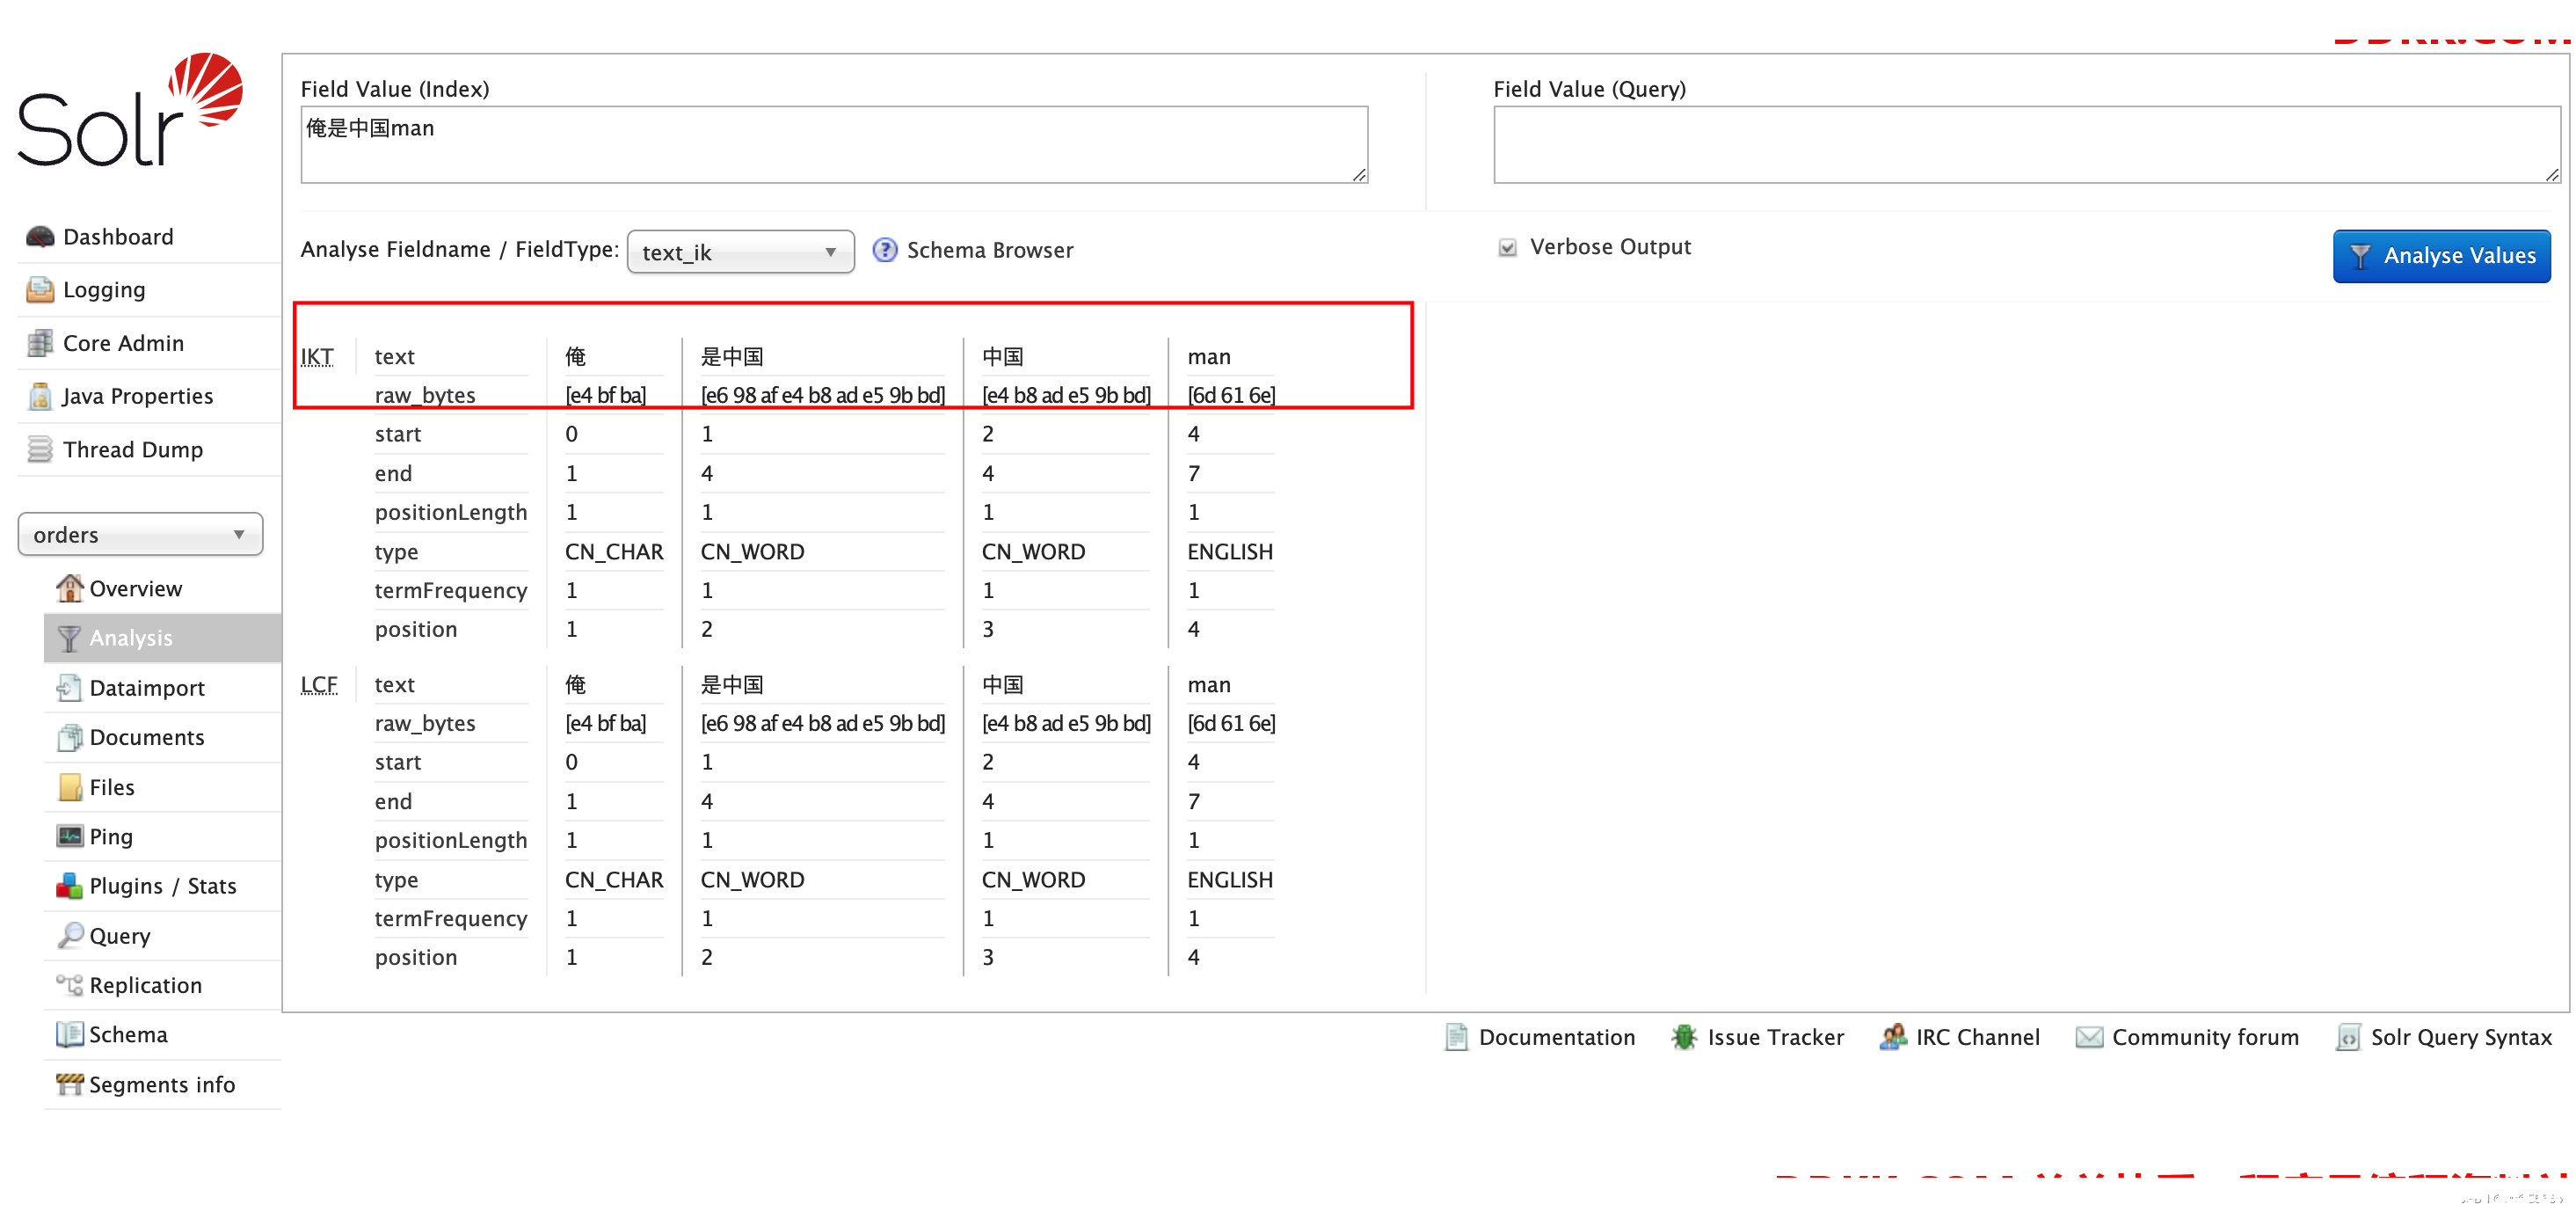Open the text_ik field type dropdown
The width and height of the screenshot is (2576, 1212).
pos(740,252)
